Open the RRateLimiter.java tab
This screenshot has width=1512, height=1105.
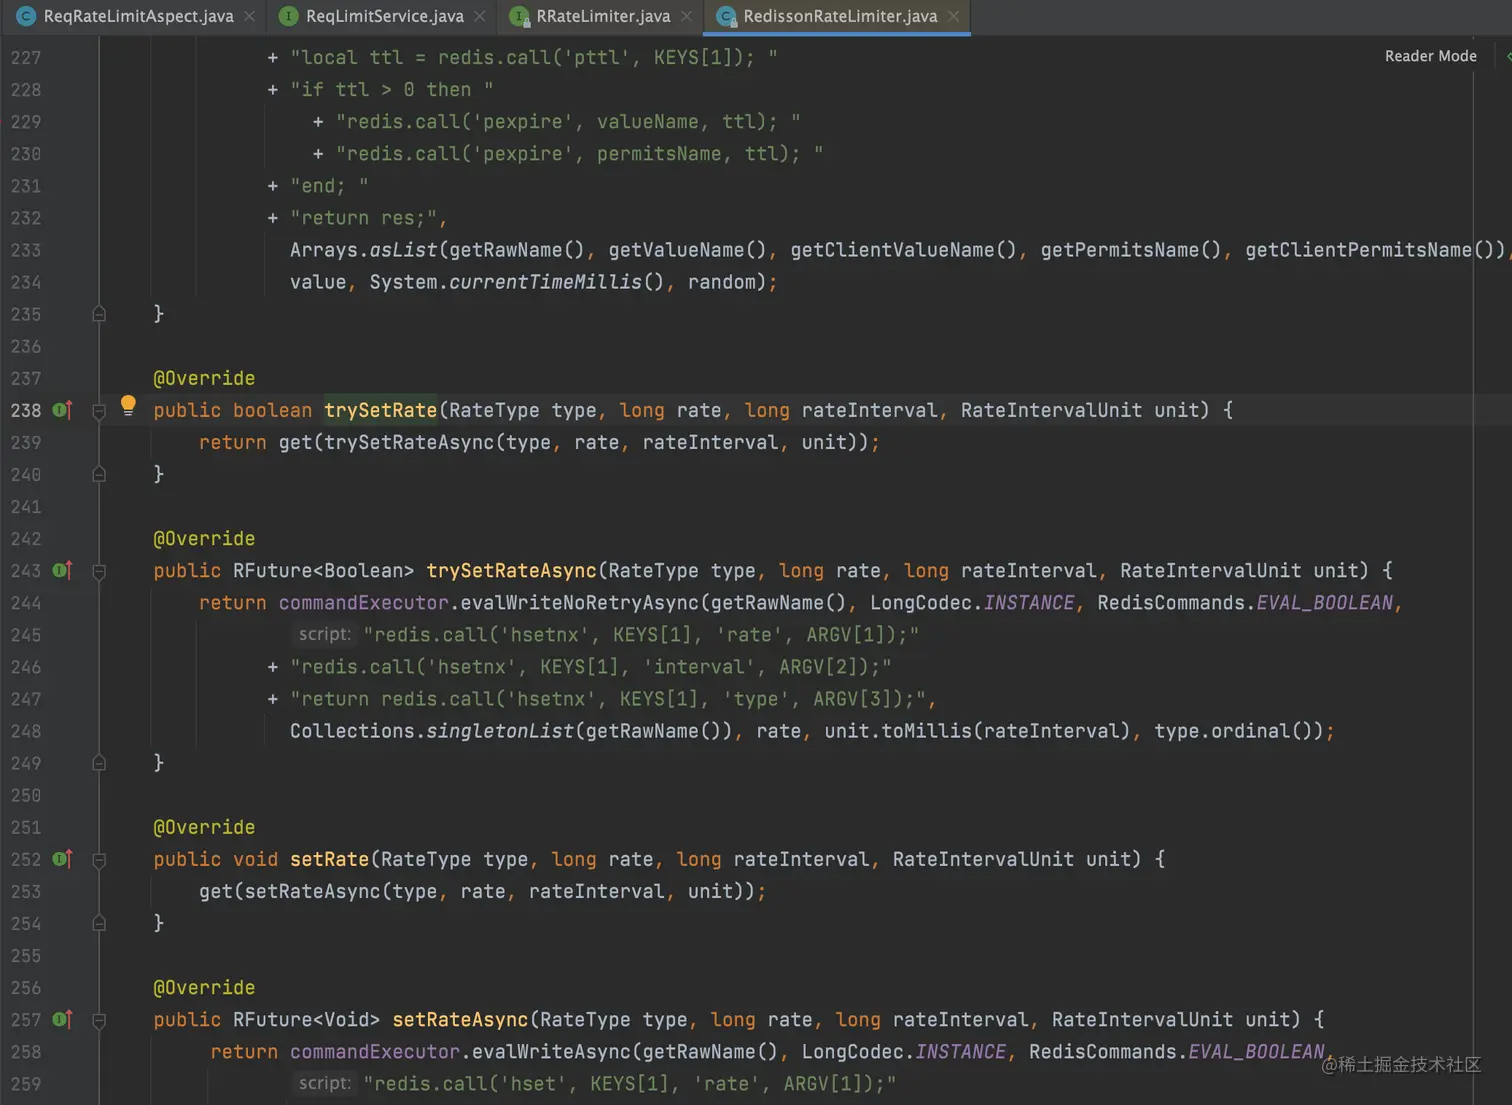pyautogui.click(x=603, y=16)
